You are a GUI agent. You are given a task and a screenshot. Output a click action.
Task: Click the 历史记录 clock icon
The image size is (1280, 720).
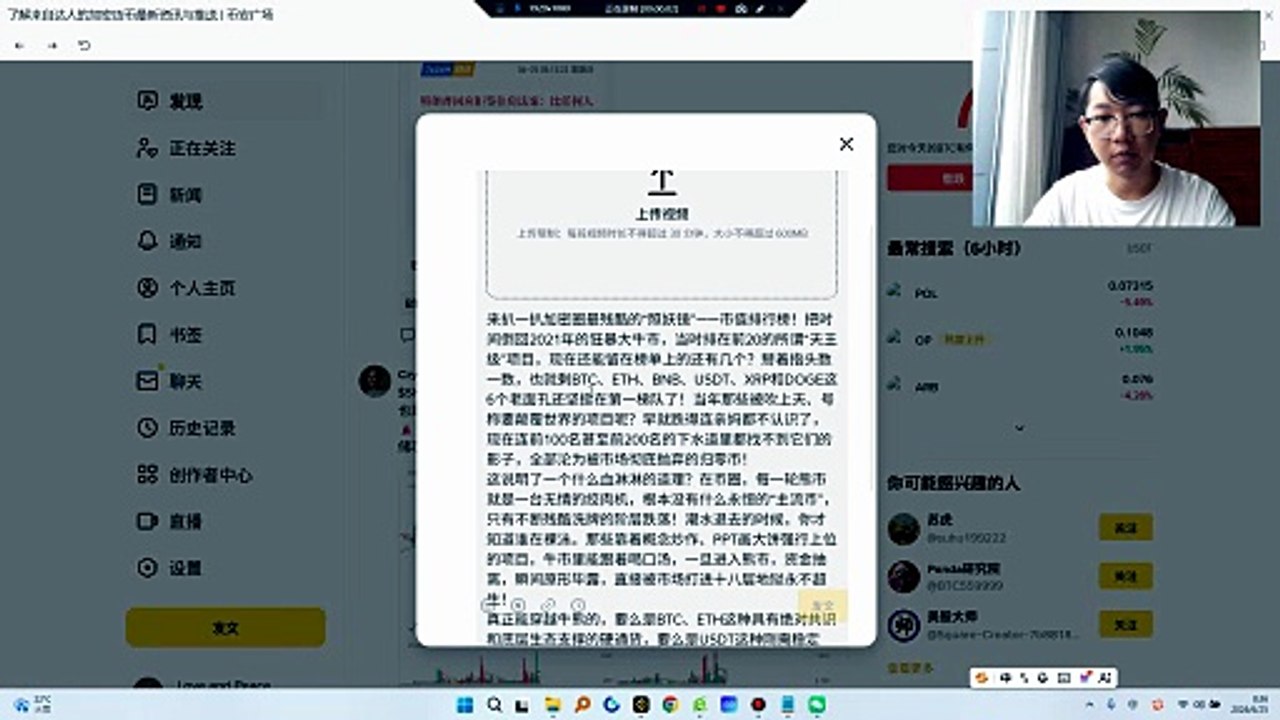[x=148, y=428]
